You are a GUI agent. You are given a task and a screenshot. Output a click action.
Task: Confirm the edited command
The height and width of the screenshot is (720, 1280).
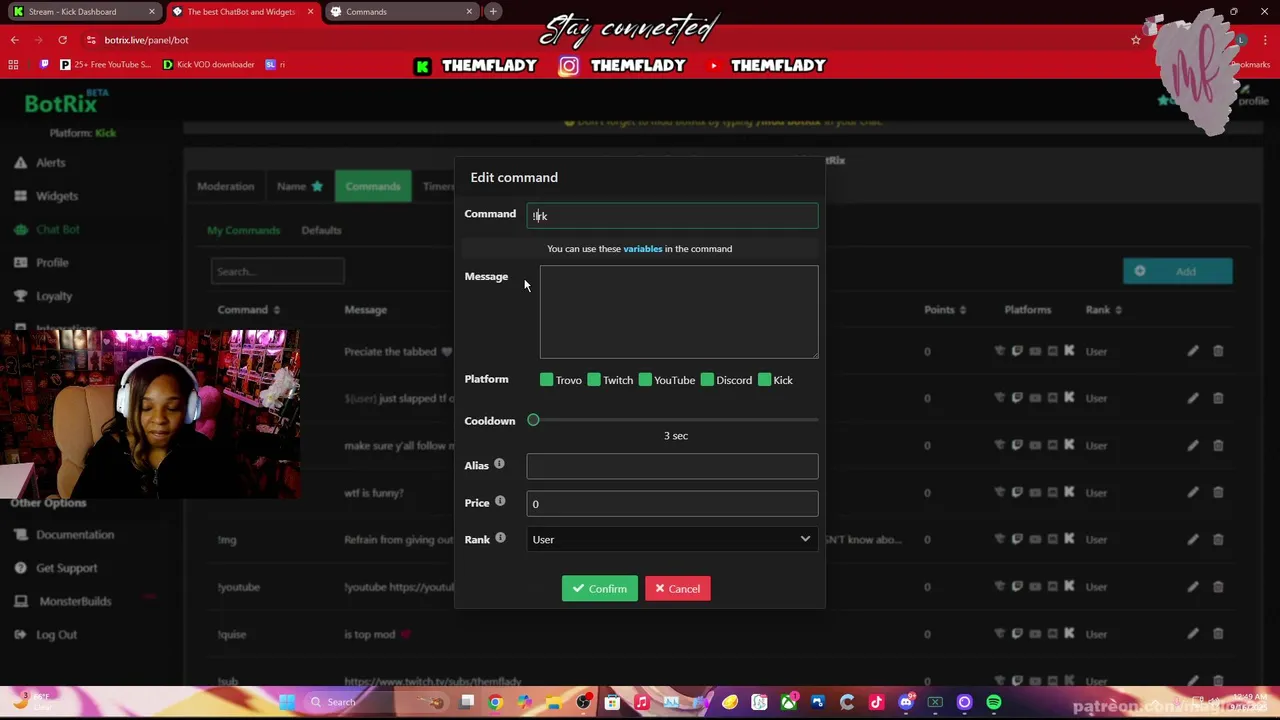click(x=599, y=589)
